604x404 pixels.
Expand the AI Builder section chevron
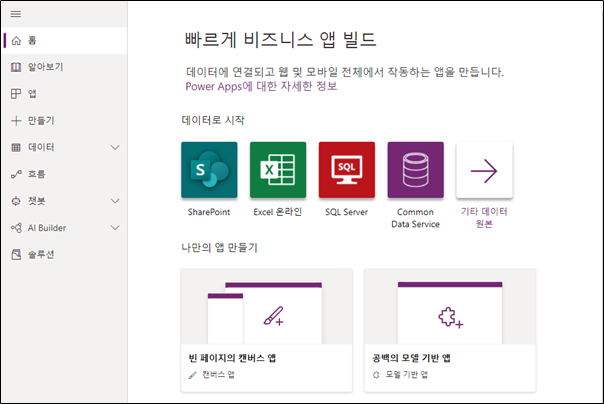click(115, 228)
